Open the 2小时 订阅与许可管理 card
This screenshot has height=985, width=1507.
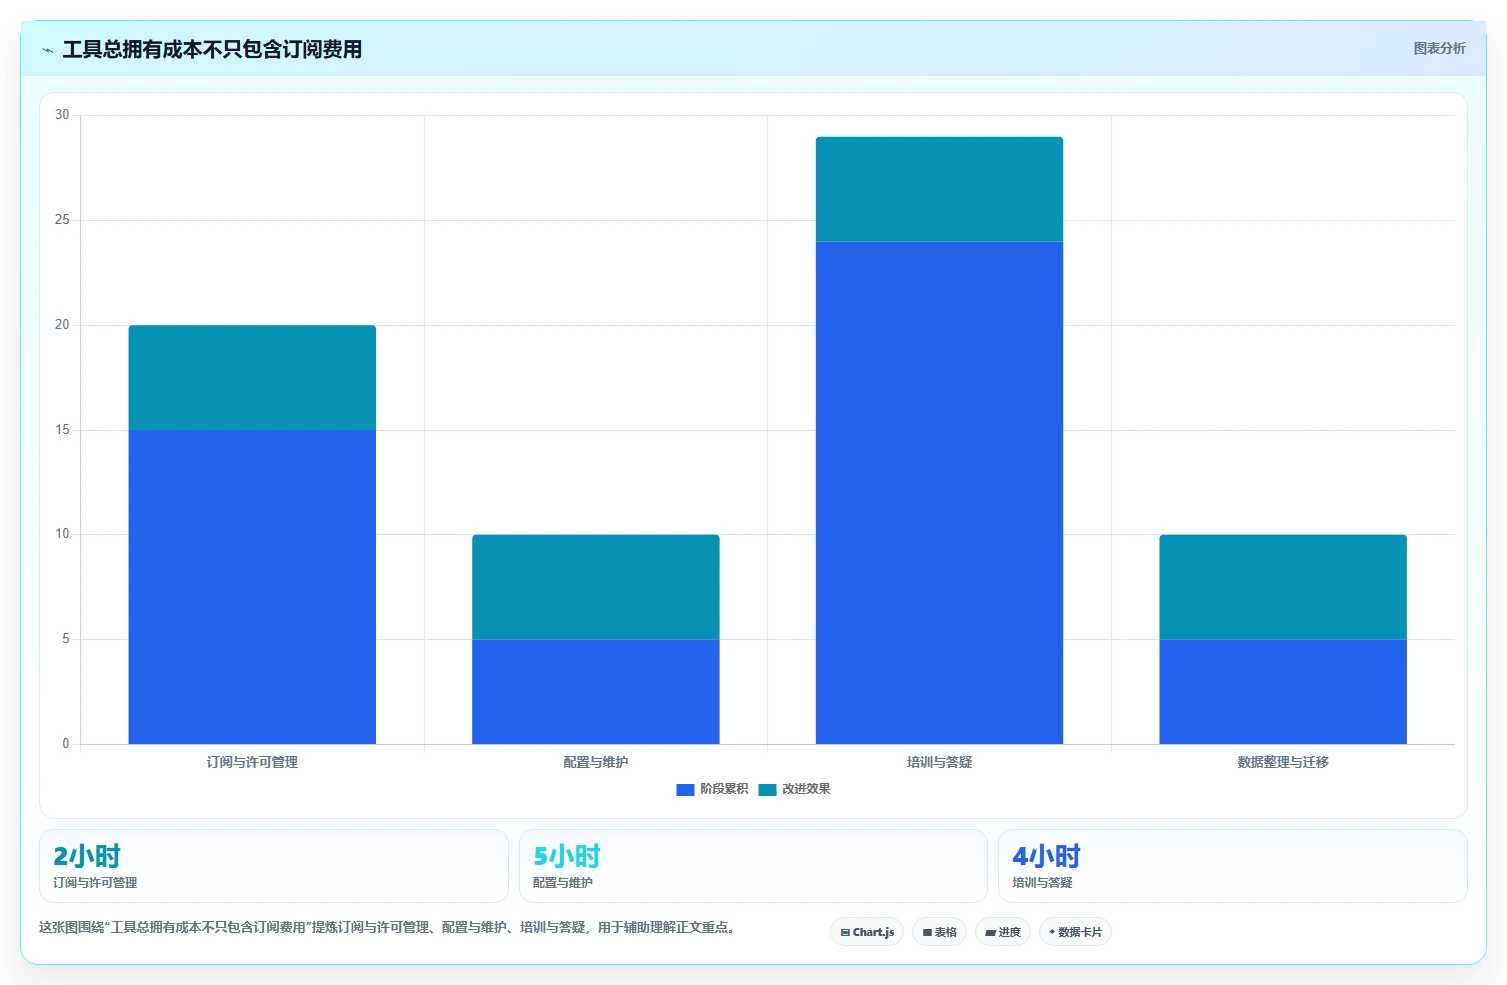coord(274,866)
